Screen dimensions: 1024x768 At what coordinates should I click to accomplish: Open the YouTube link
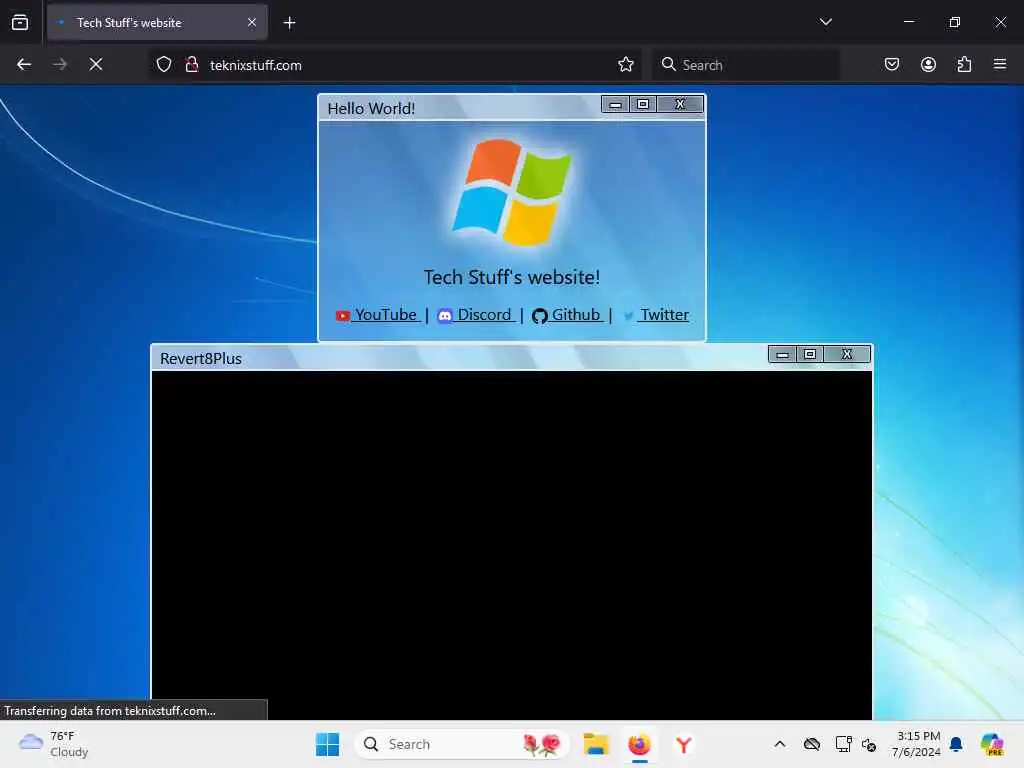(377, 315)
